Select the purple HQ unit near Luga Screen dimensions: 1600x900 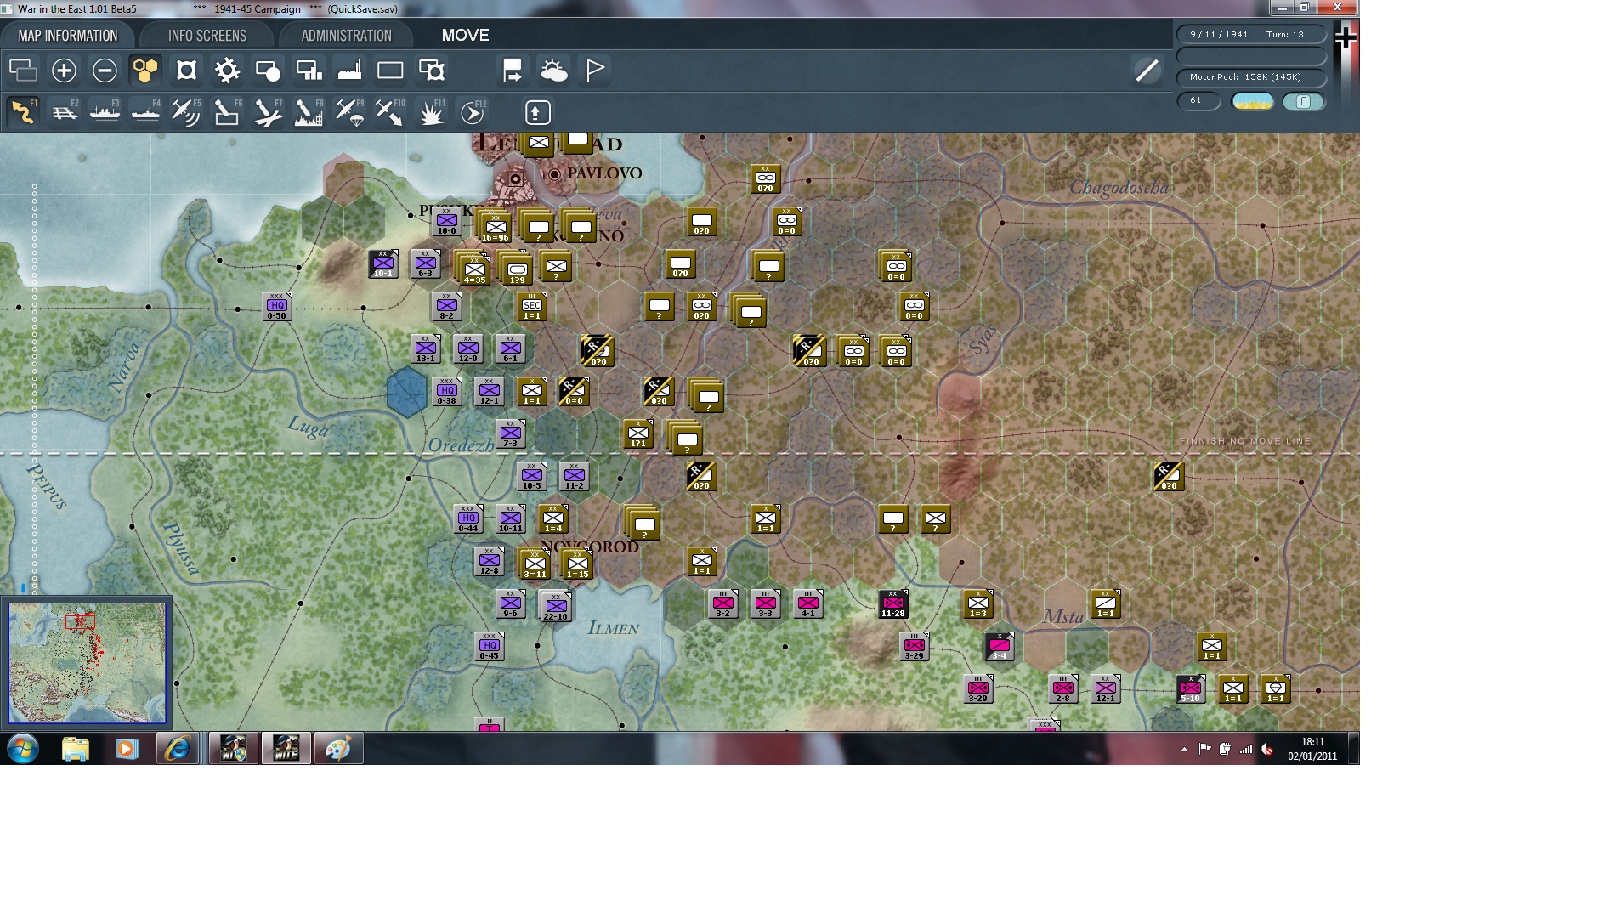(x=447, y=392)
